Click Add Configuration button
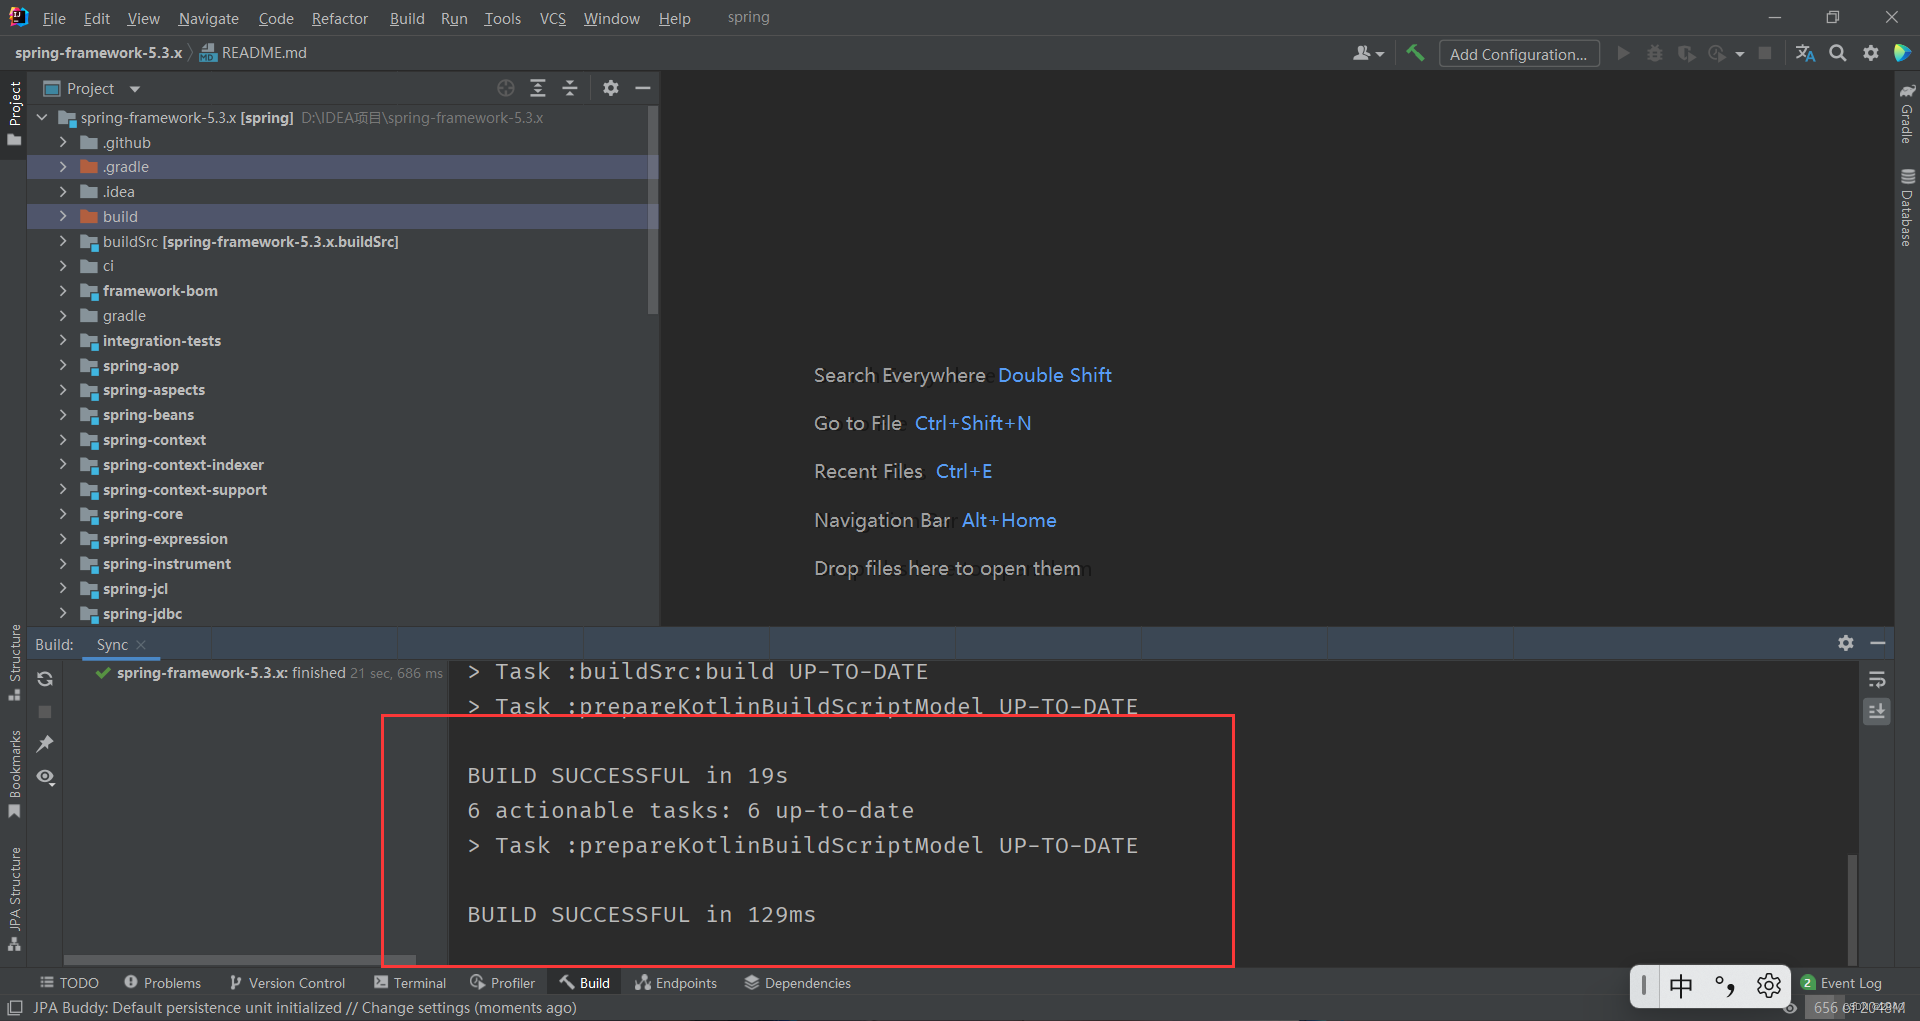 [x=1518, y=54]
